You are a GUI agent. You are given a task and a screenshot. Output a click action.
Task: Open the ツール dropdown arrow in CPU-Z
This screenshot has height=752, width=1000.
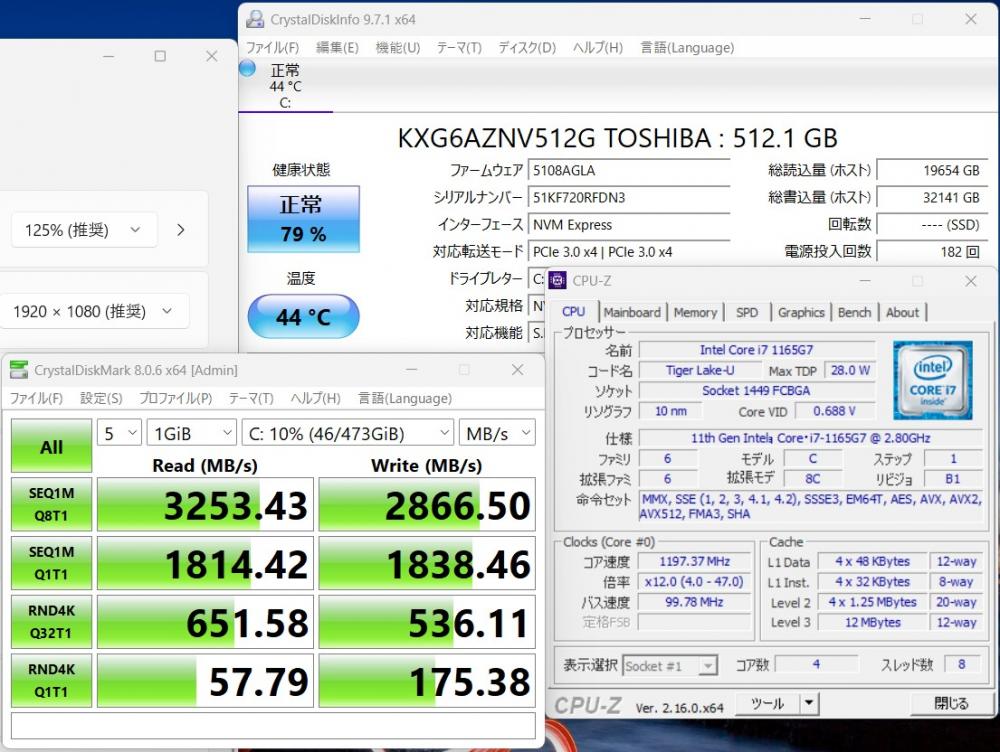point(809,703)
